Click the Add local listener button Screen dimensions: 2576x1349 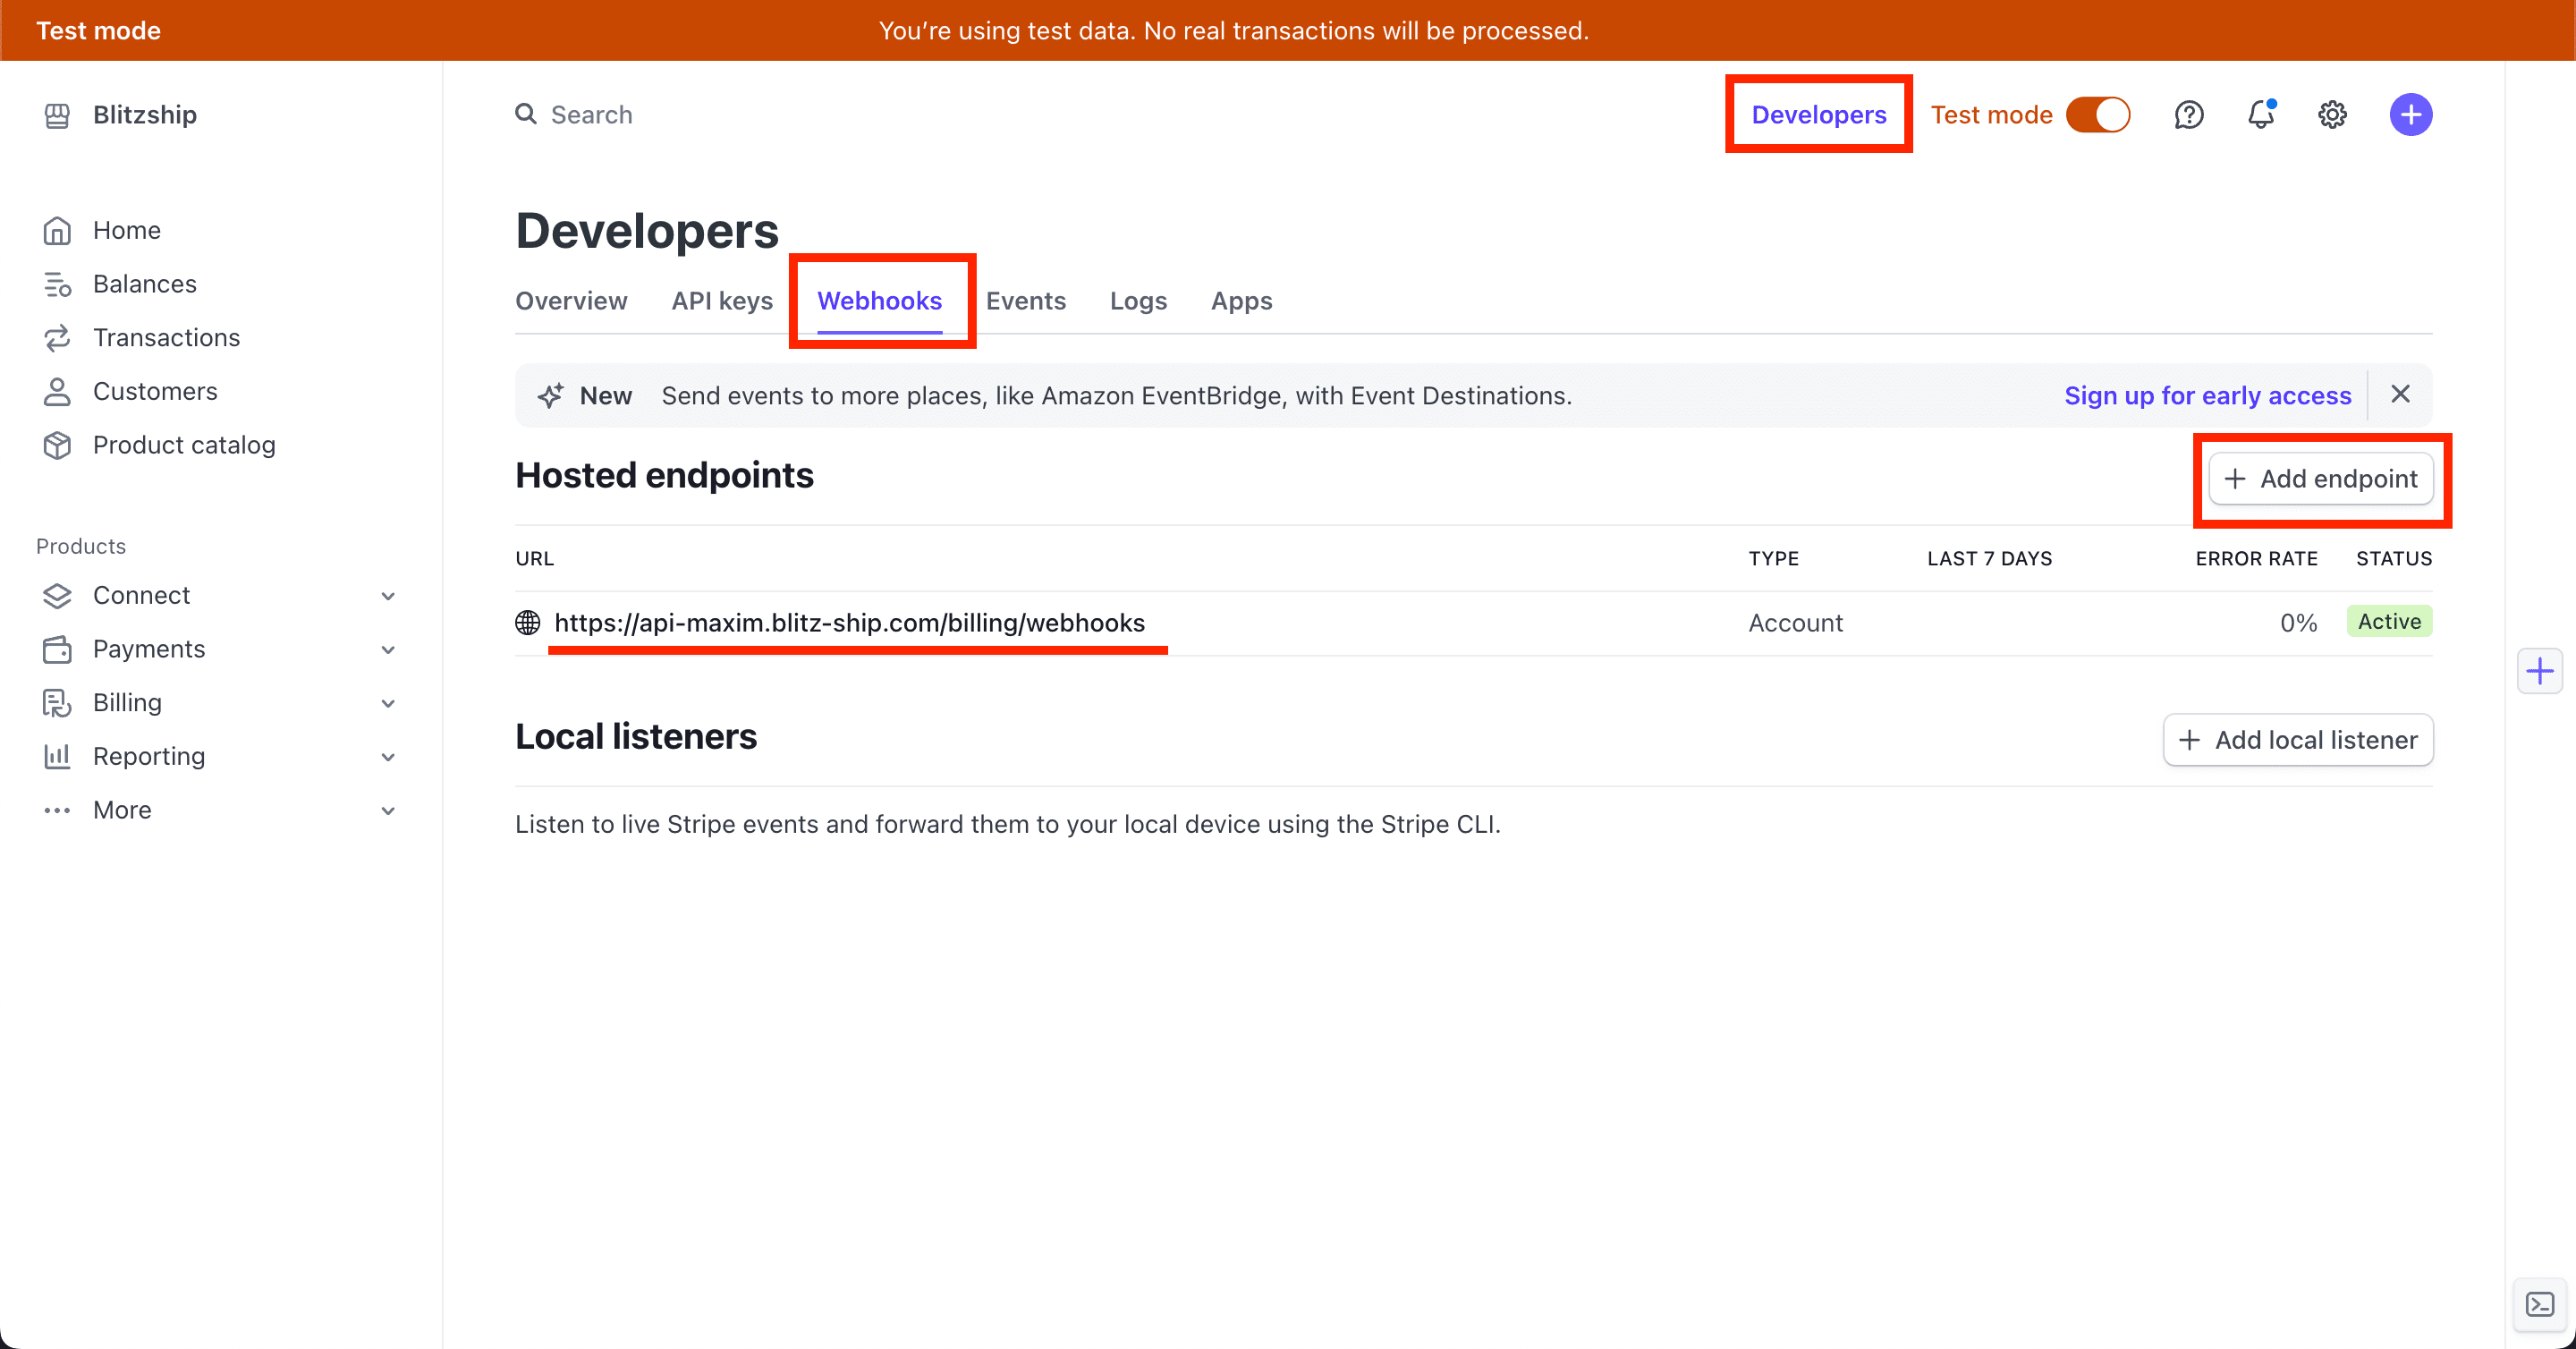click(2300, 739)
